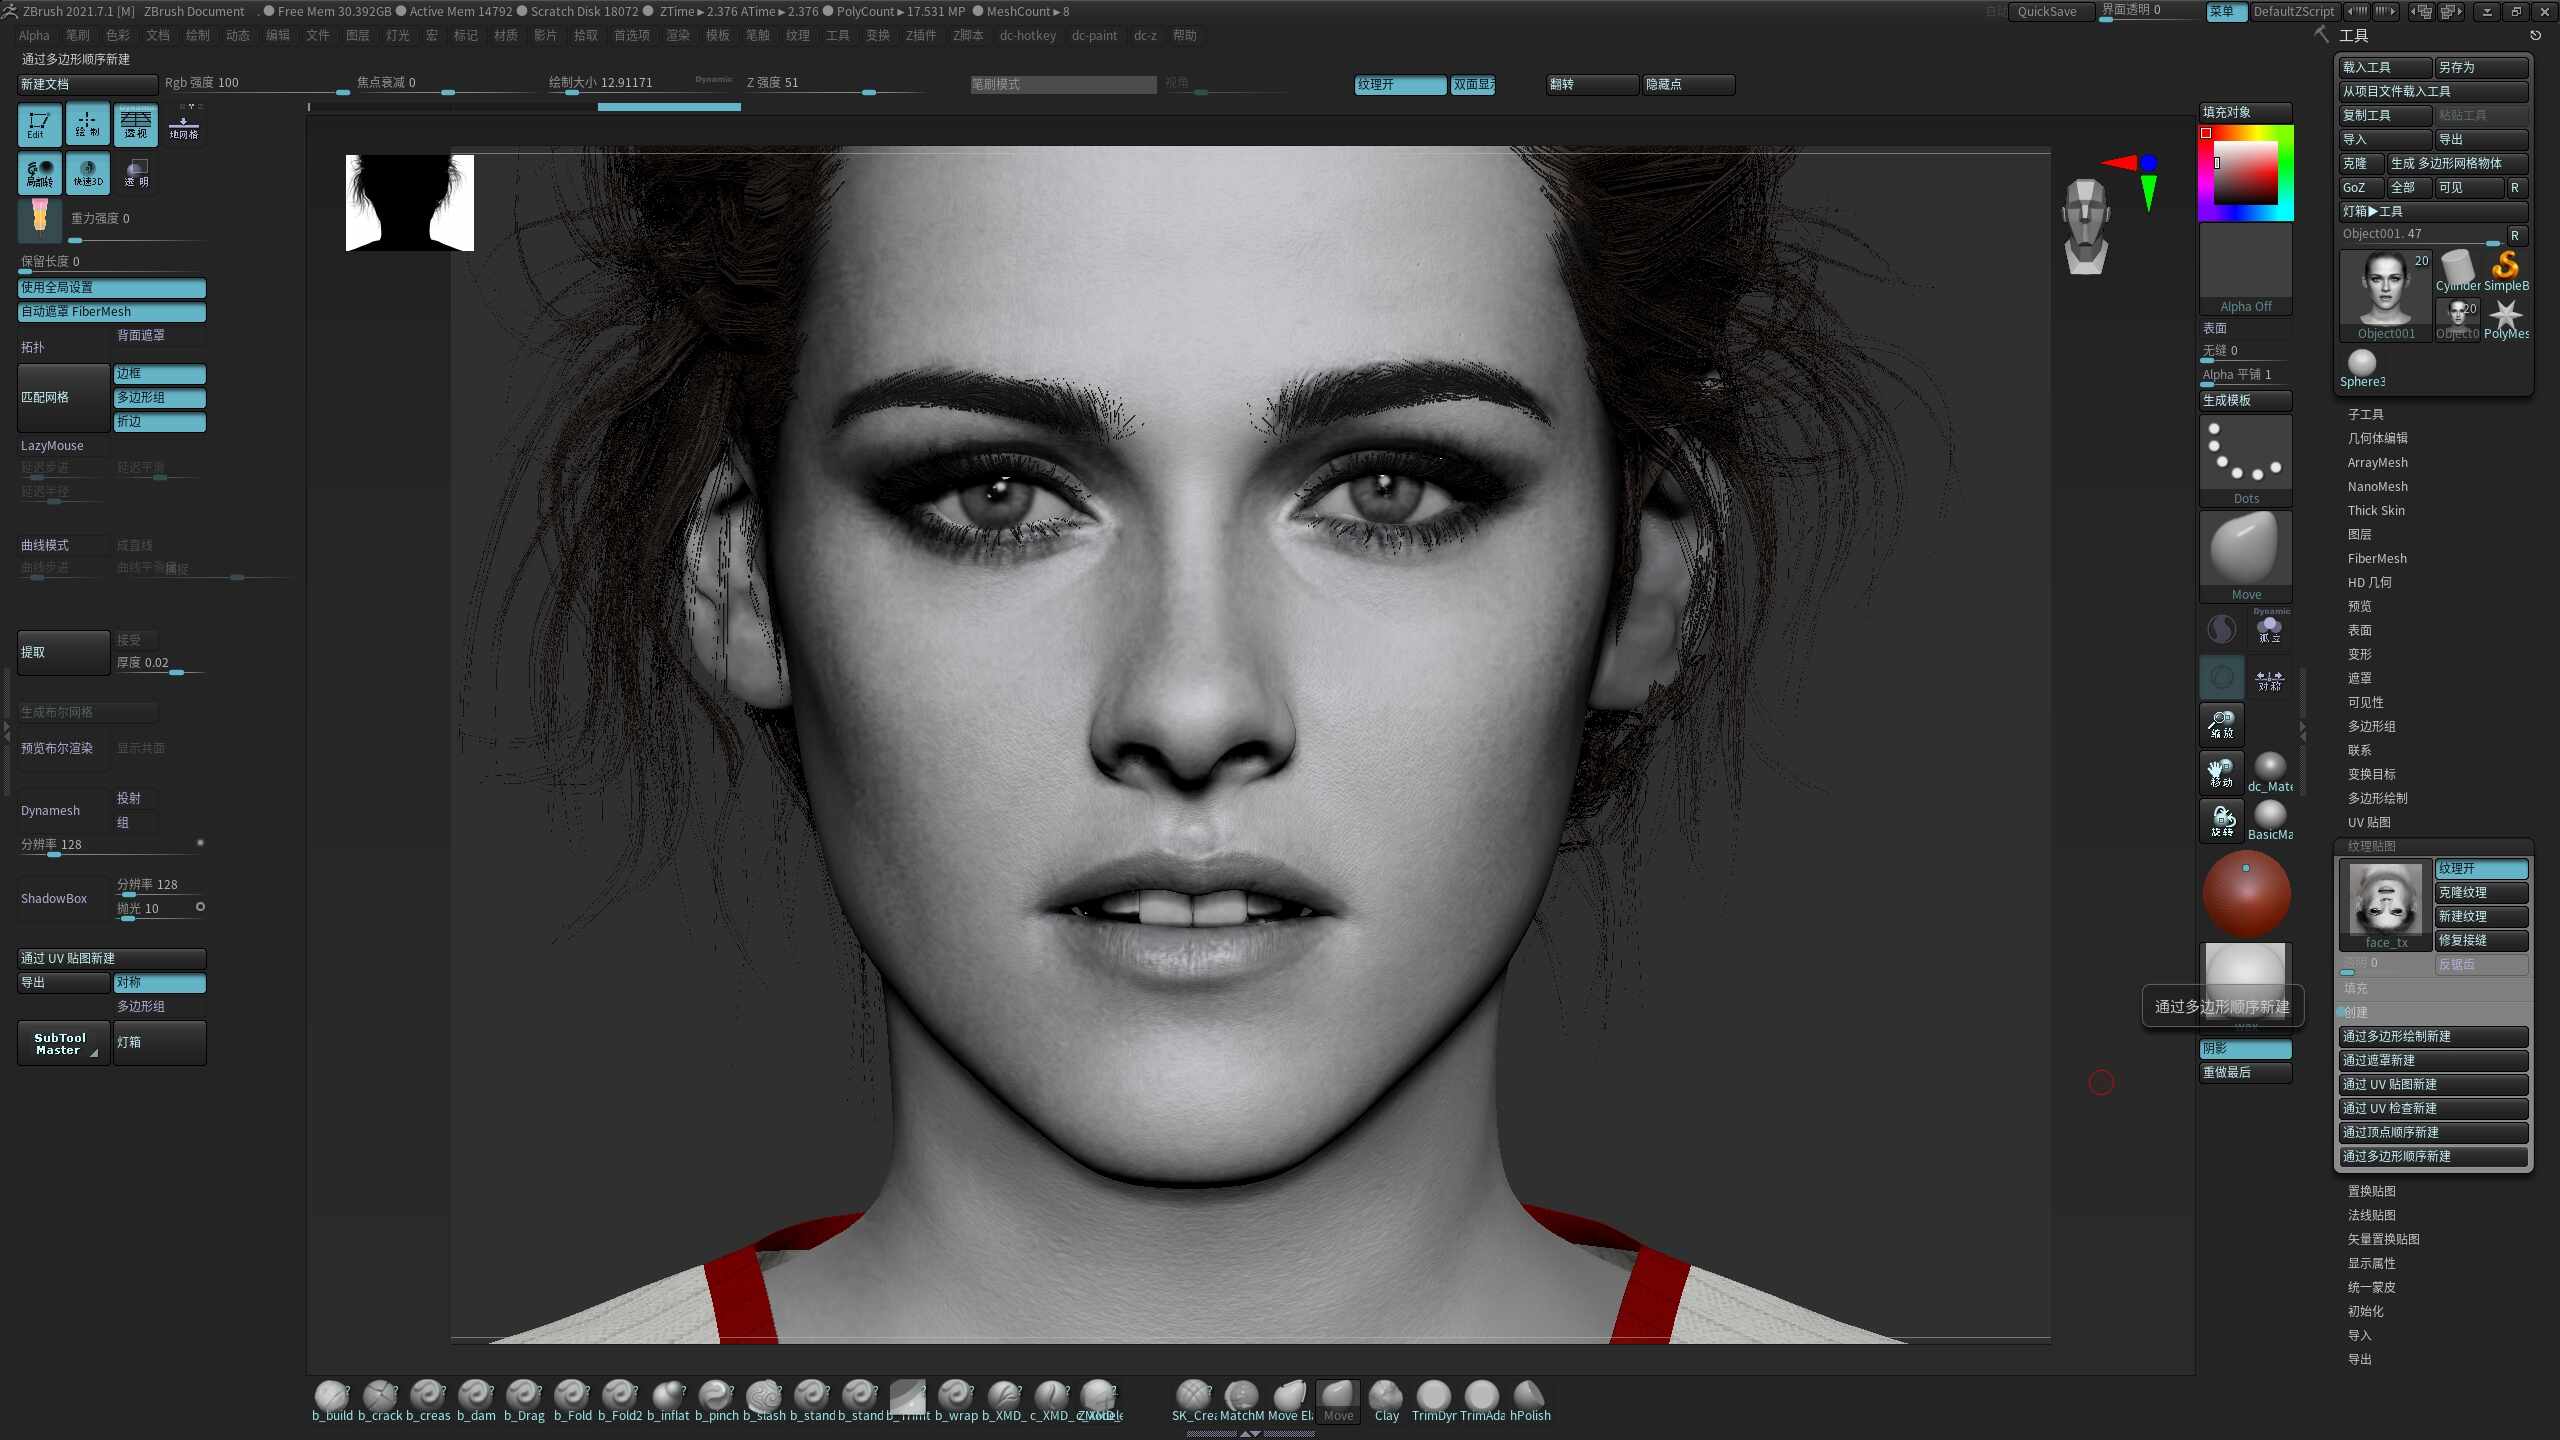Viewport: 2560px width, 1440px height.
Task: Click the camera head orientation widget
Action: click(2085, 226)
